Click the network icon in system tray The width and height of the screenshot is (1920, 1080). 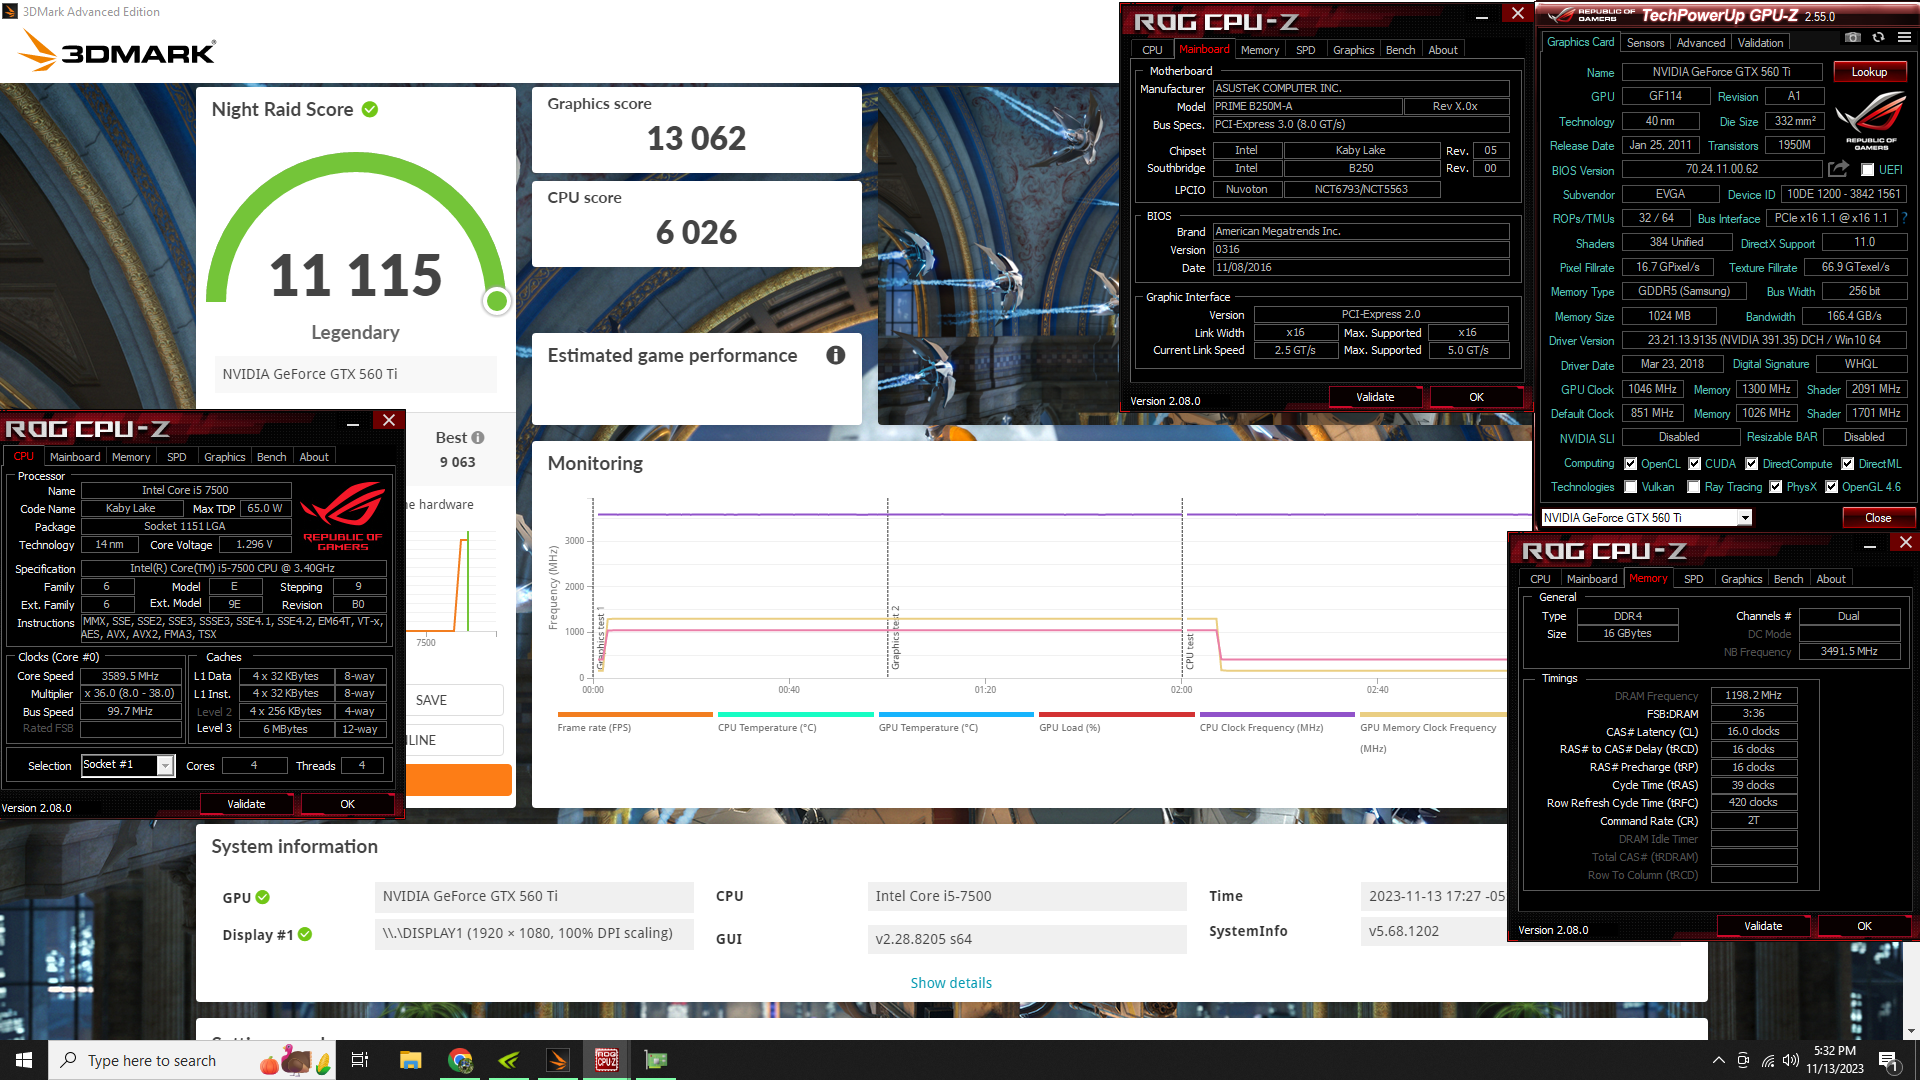coord(1767,1060)
